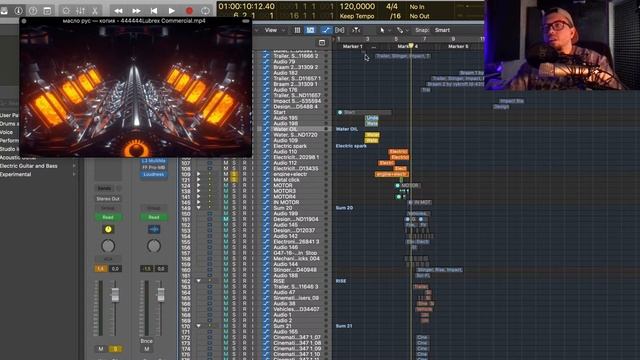Open the secondary pencil tool menu
640x360 pixels.
(x=402, y=30)
